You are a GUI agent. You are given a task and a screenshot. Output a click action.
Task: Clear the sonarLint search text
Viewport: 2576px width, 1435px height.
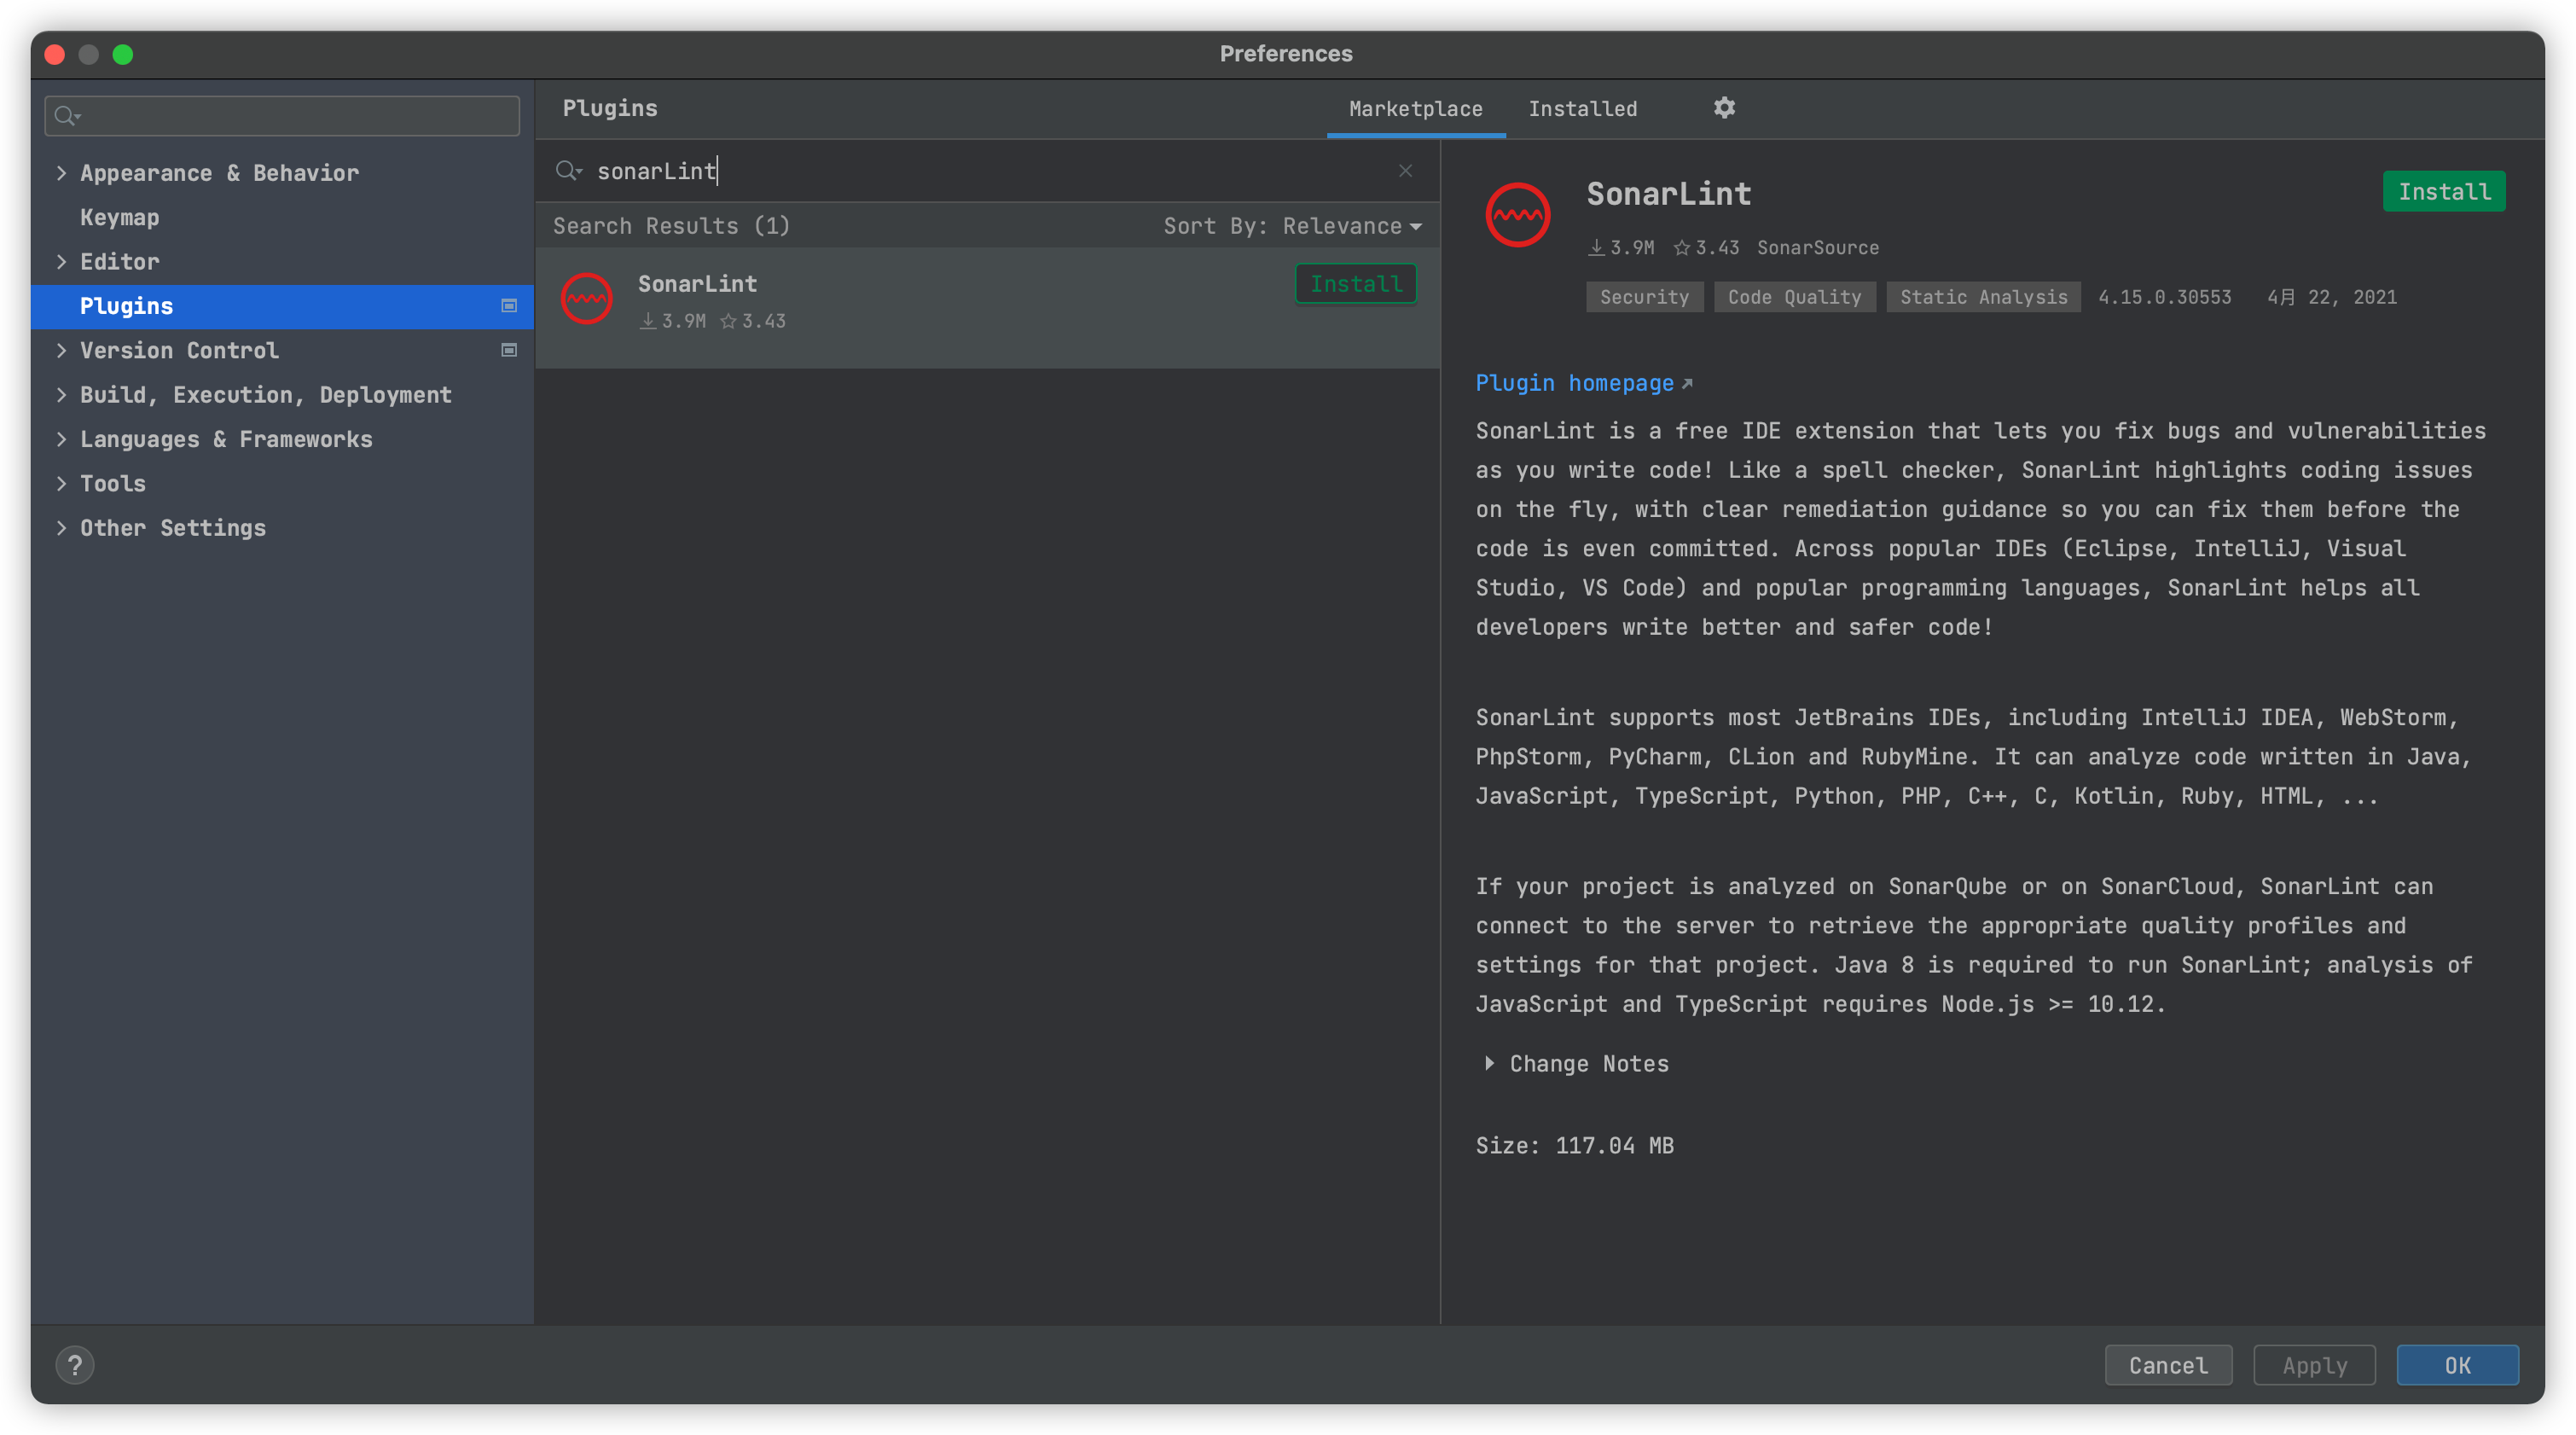click(1405, 171)
